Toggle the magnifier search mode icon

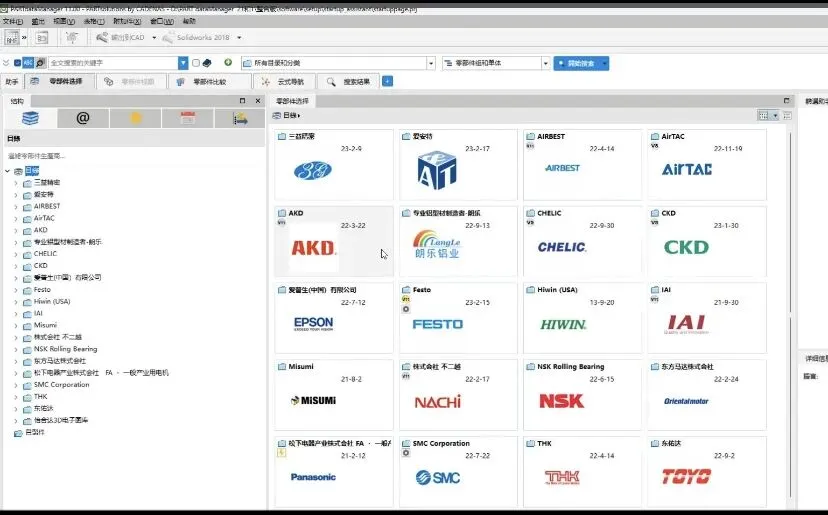tap(40, 63)
